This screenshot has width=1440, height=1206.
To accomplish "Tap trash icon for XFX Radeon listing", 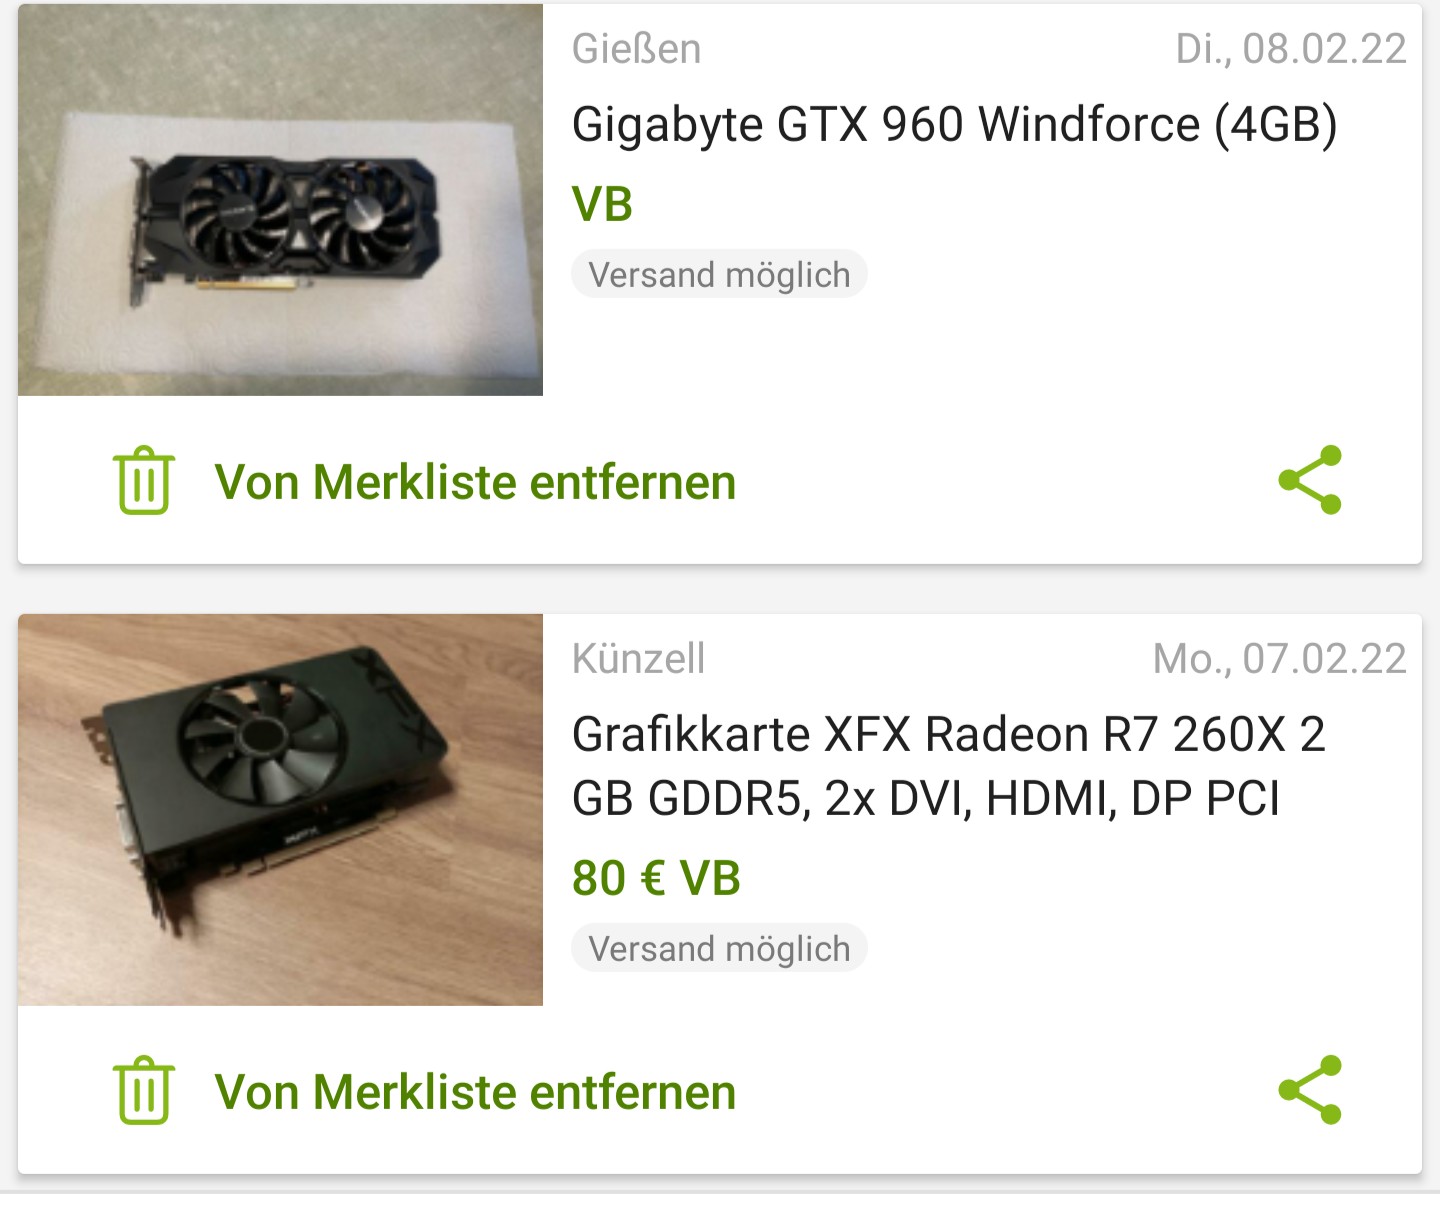I will 144,1091.
